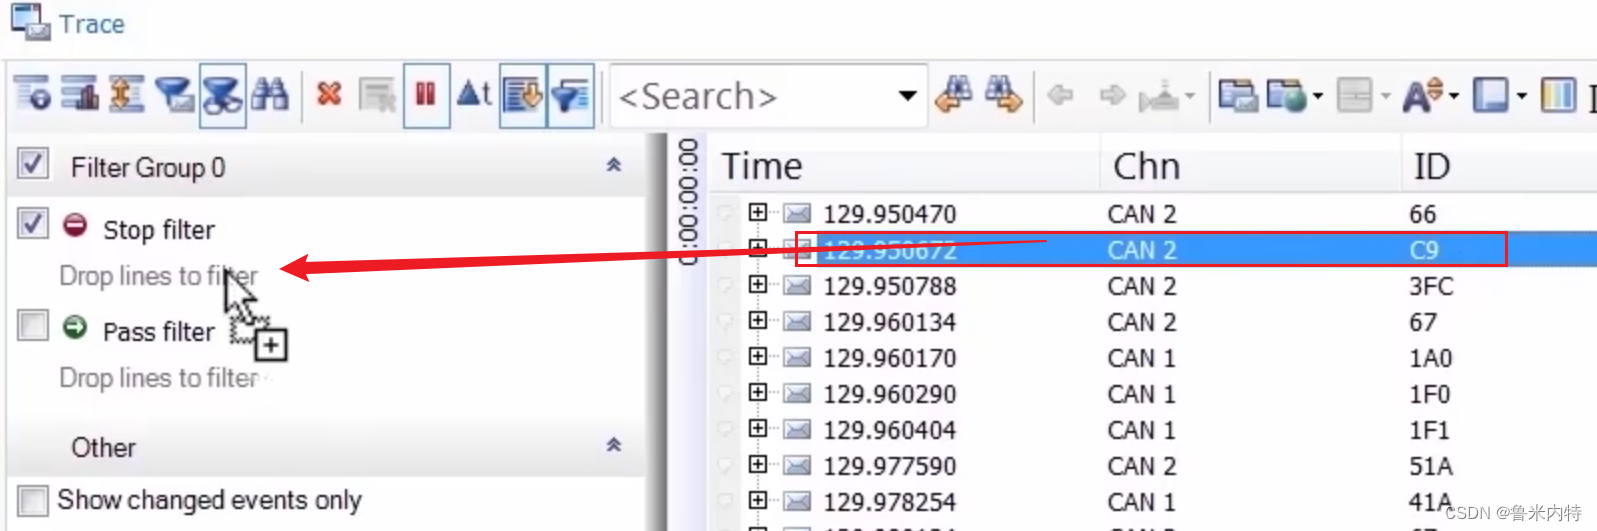Click ID cell 1F1
1597x531 pixels.
pos(1429,430)
